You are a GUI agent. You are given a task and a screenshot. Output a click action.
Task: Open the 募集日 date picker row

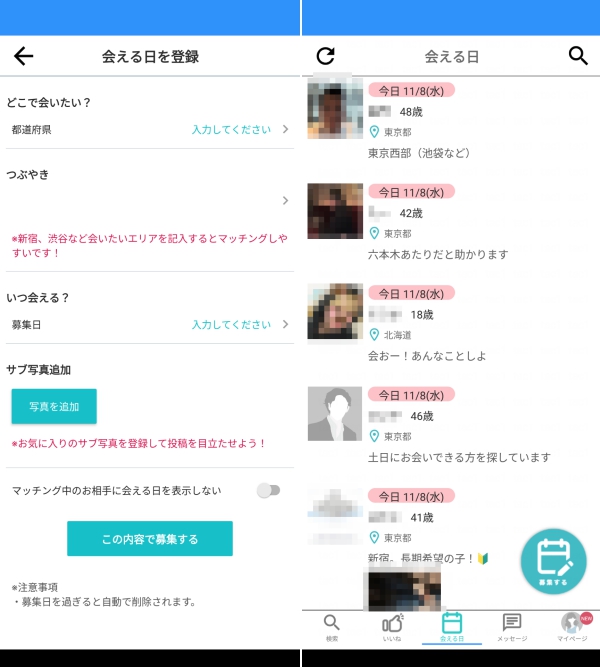click(x=150, y=324)
